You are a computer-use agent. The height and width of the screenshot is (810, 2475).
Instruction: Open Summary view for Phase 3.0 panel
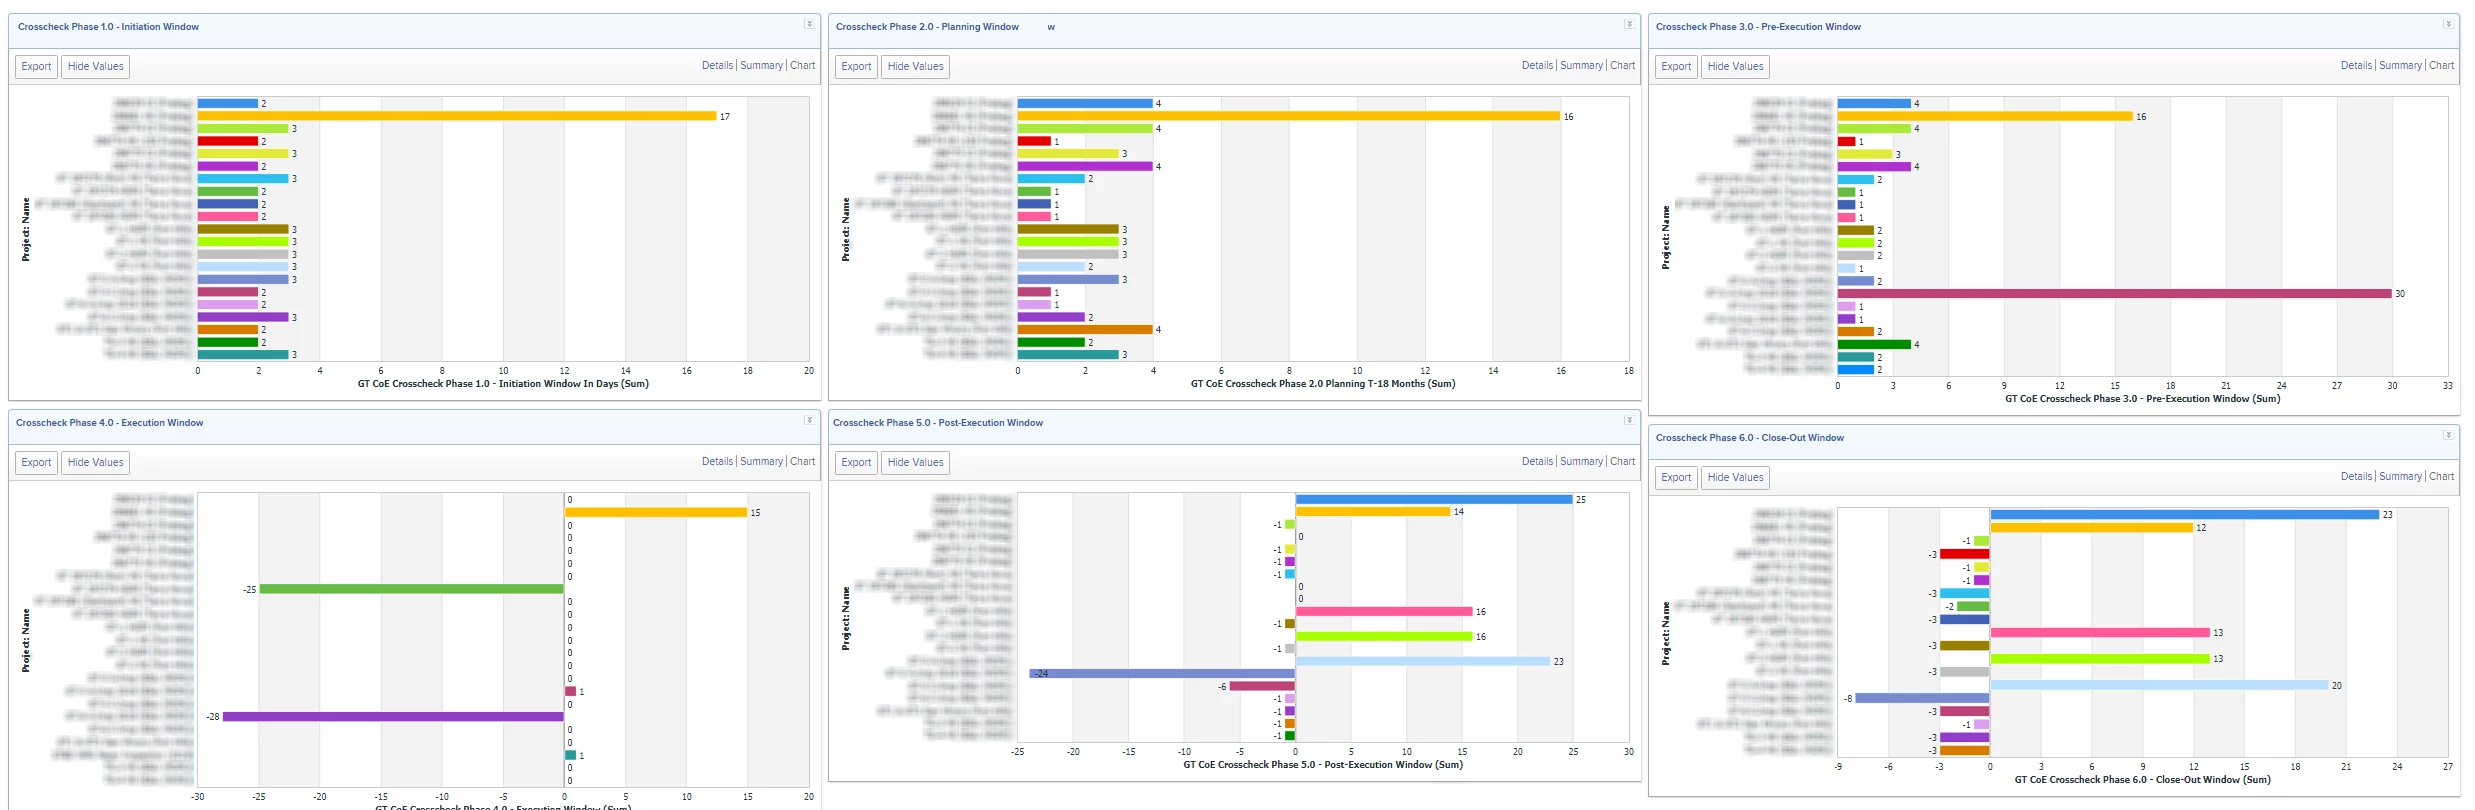point(2401,66)
